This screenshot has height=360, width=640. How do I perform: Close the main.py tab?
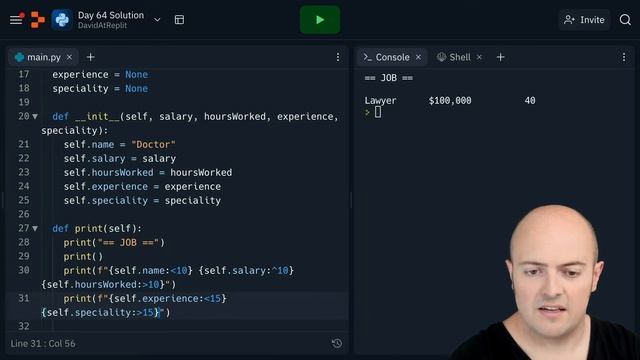[x=69, y=57]
